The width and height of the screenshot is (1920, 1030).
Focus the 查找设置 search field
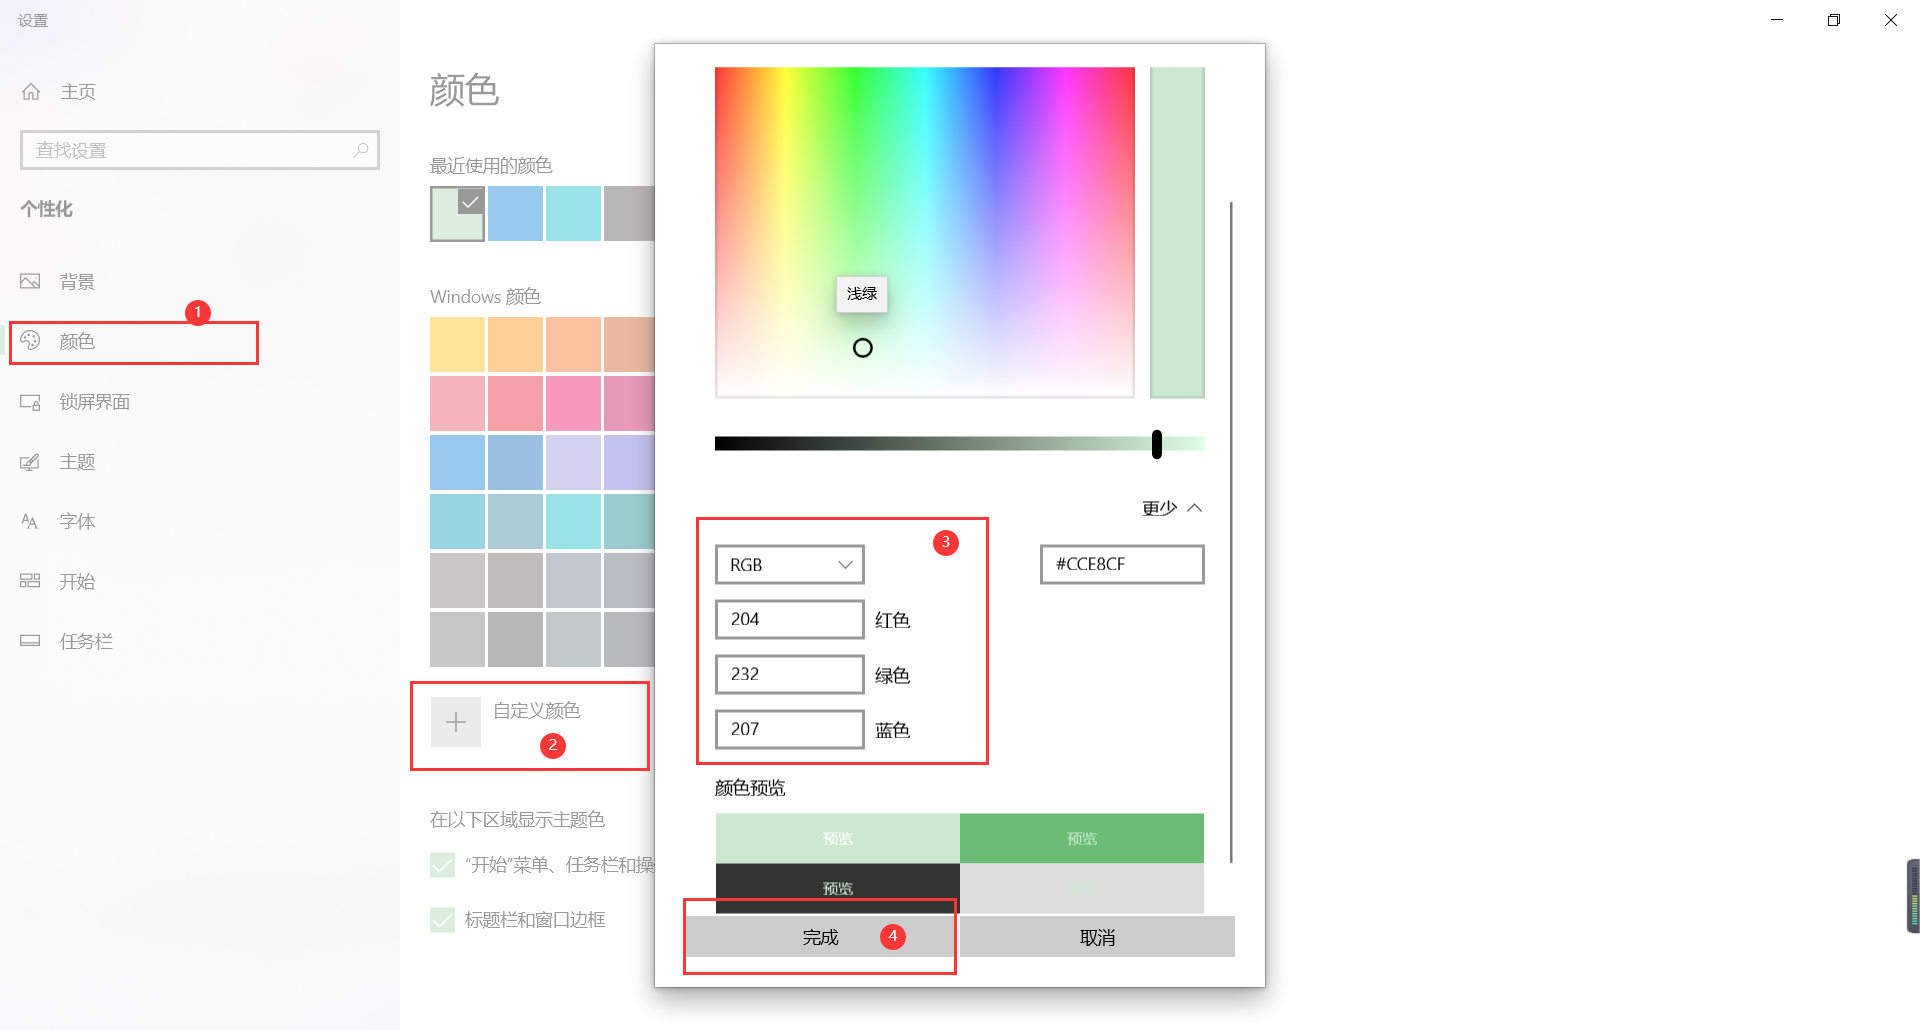pos(200,150)
